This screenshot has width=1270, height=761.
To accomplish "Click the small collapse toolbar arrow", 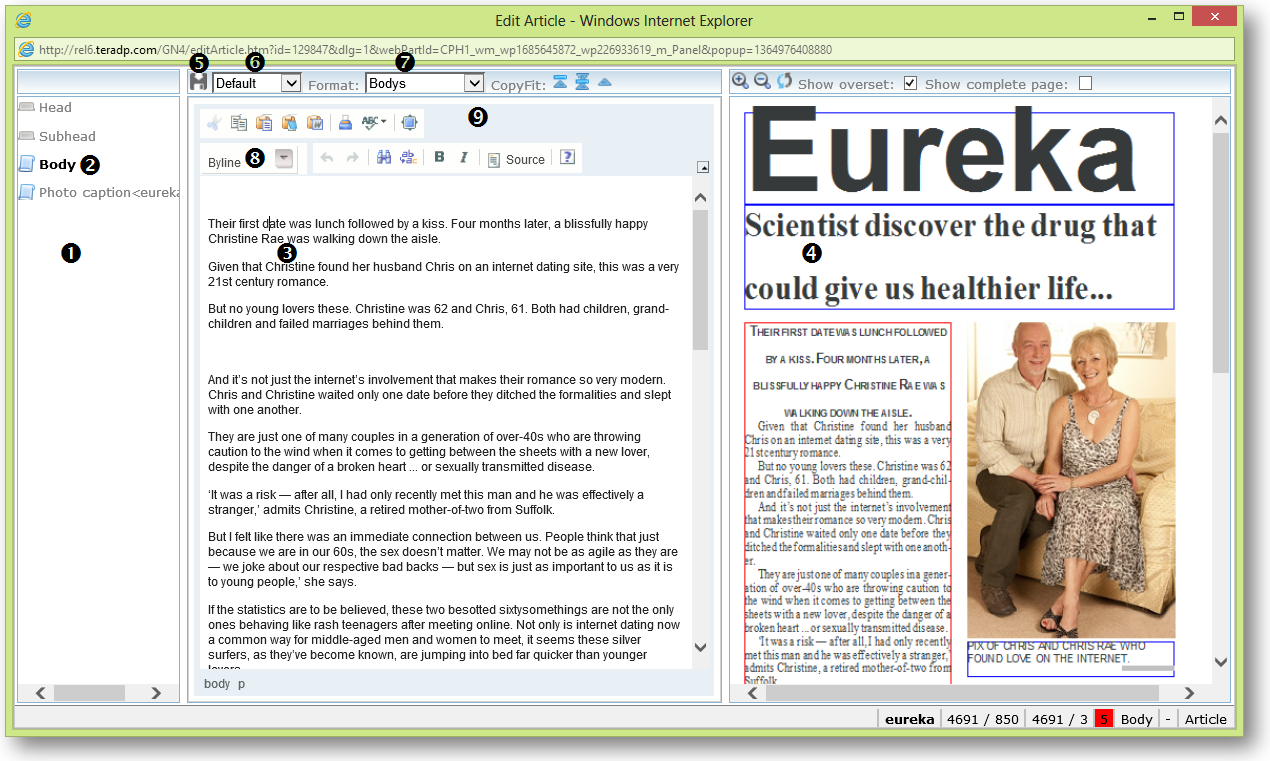I will [x=703, y=167].
